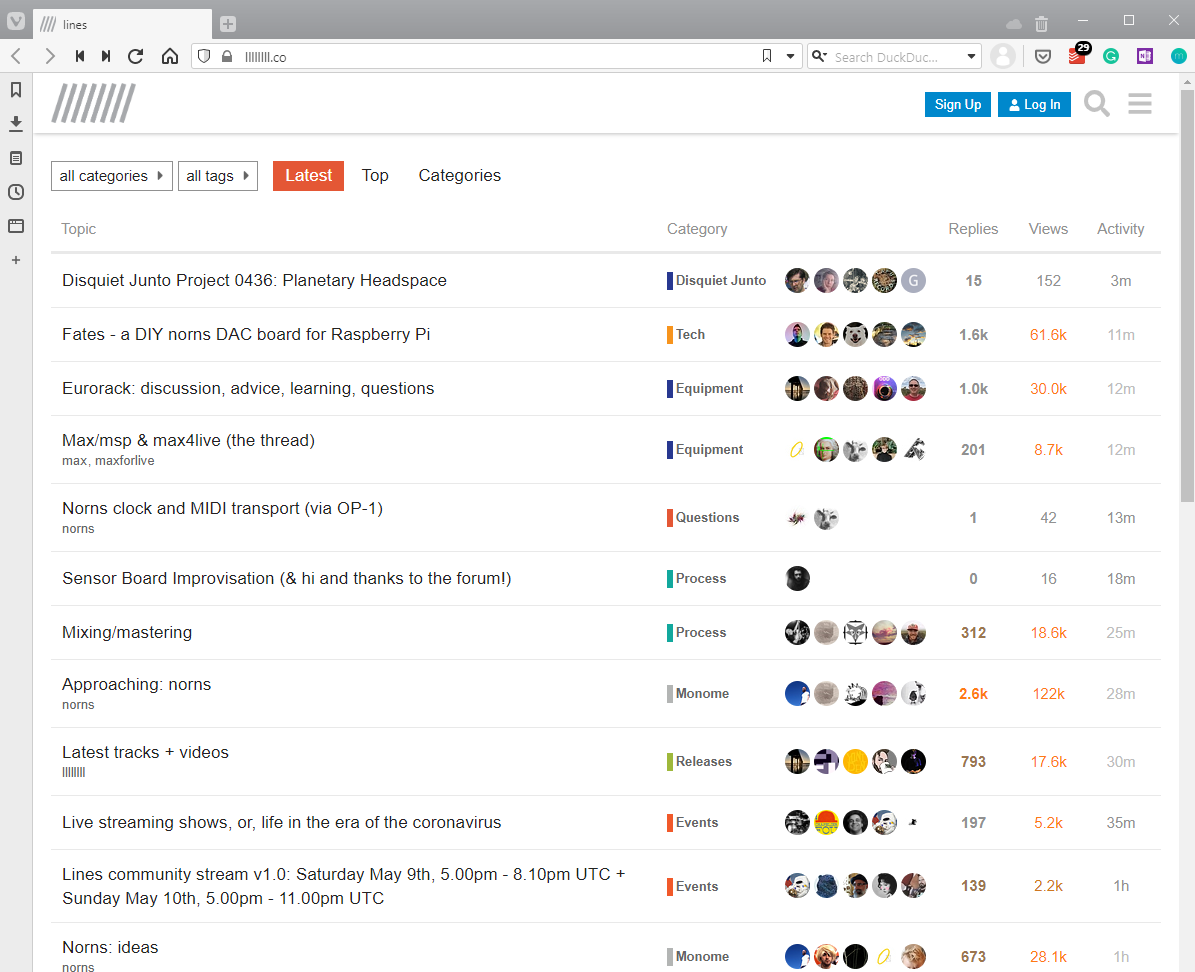The image size is (1195, 972).
Task: Expand the all categories dropdown
Action: pyautogui.click(x=112, y=176)
